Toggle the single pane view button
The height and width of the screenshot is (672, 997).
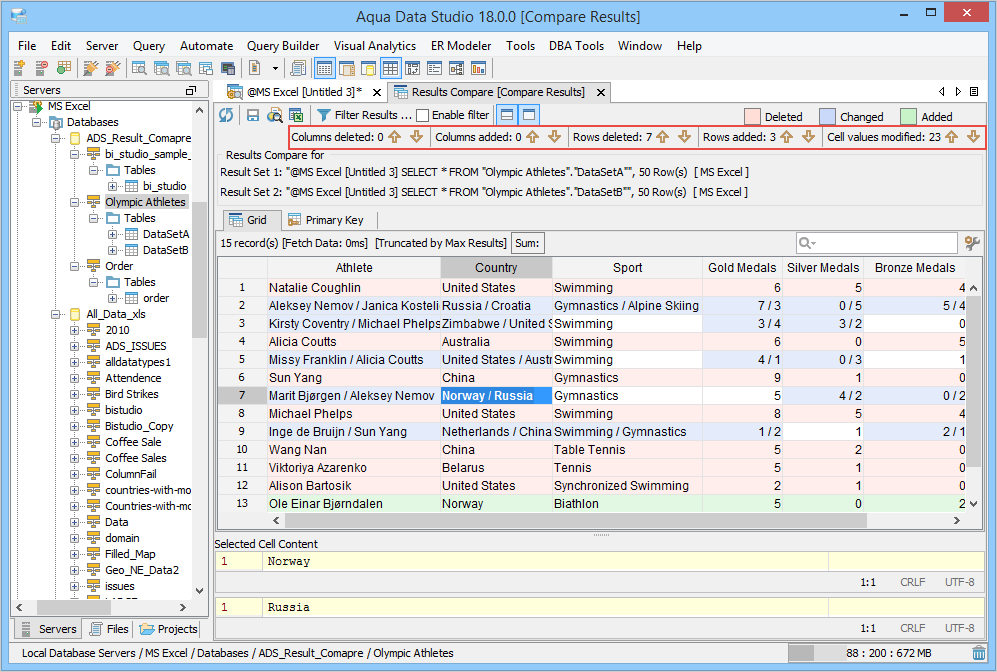(528, 115)
